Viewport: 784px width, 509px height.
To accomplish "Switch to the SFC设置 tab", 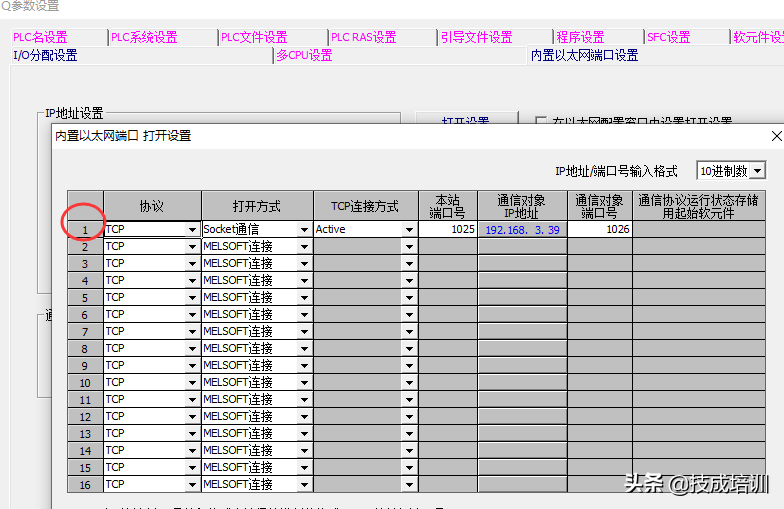I will click(x=668, y=37).
